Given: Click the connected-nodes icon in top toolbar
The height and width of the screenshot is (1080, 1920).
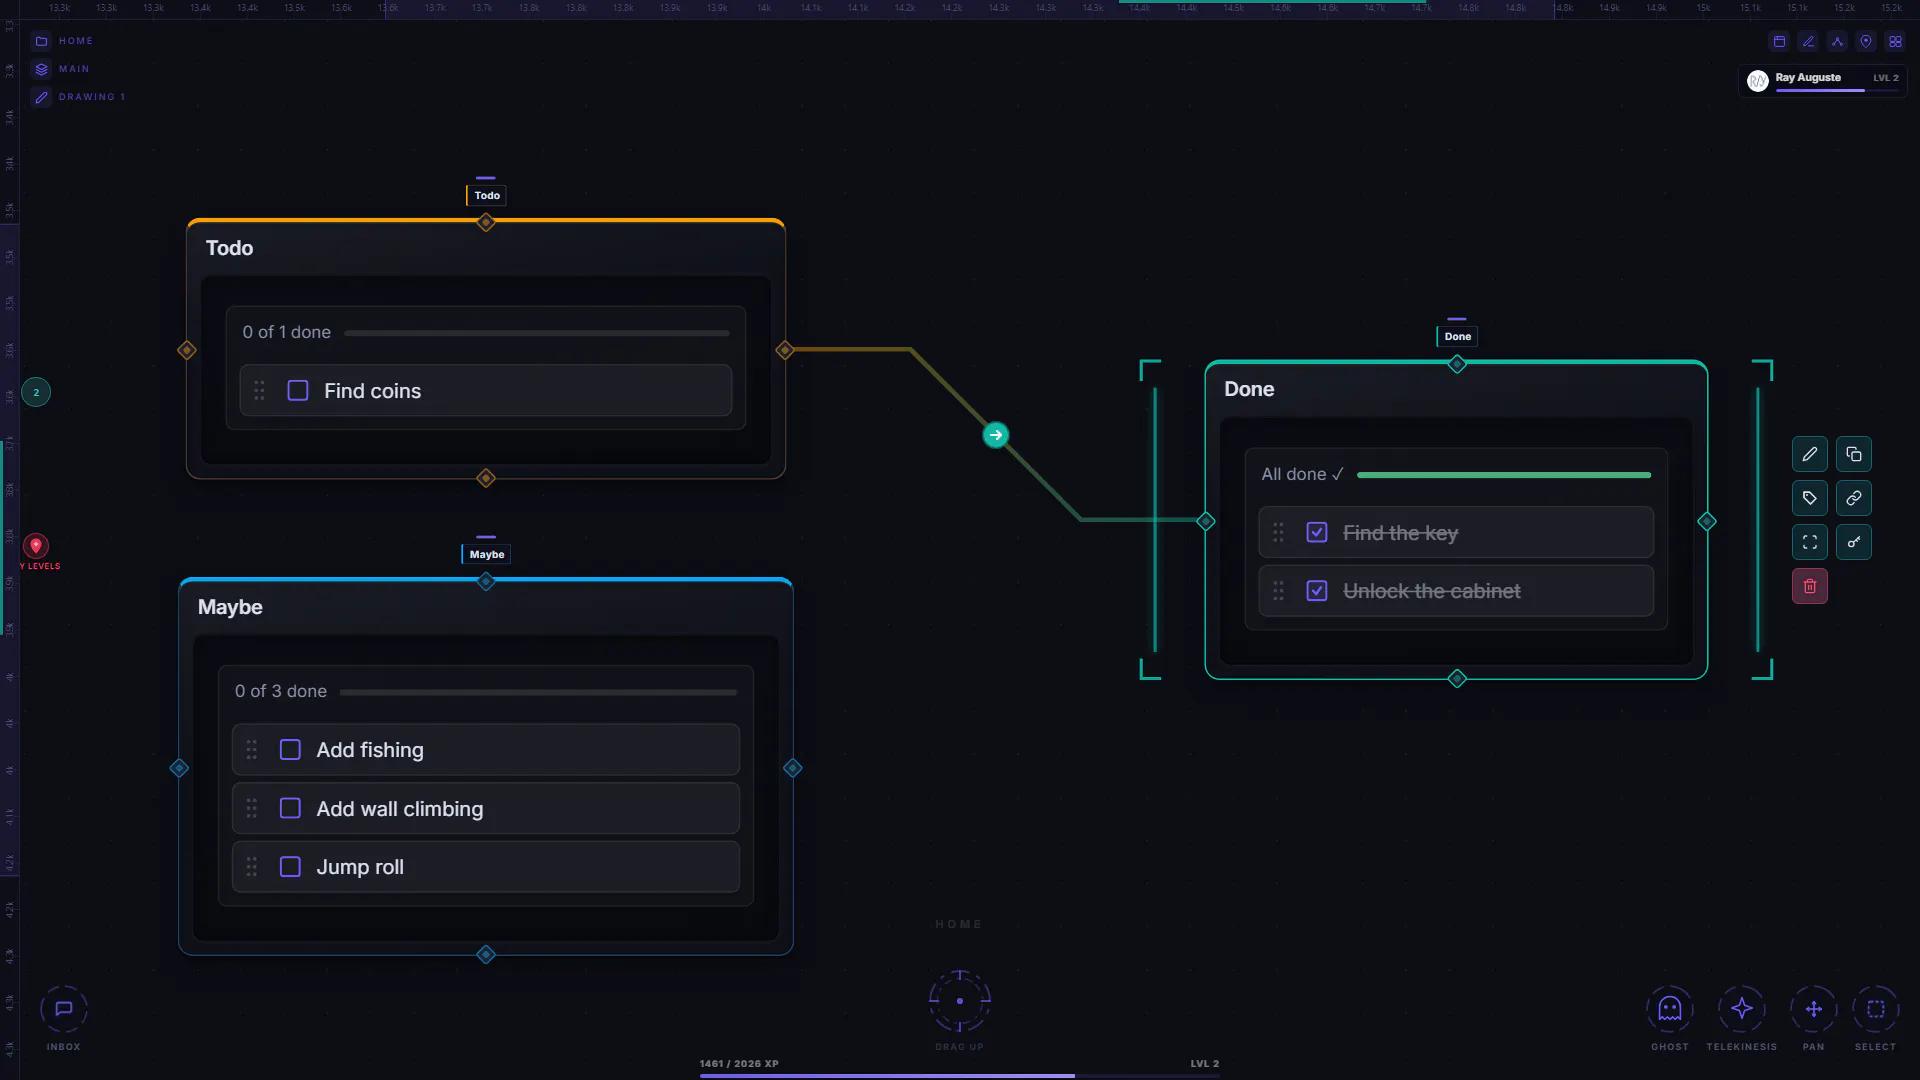Looking at the screenshot, I should coord(1837,42).
